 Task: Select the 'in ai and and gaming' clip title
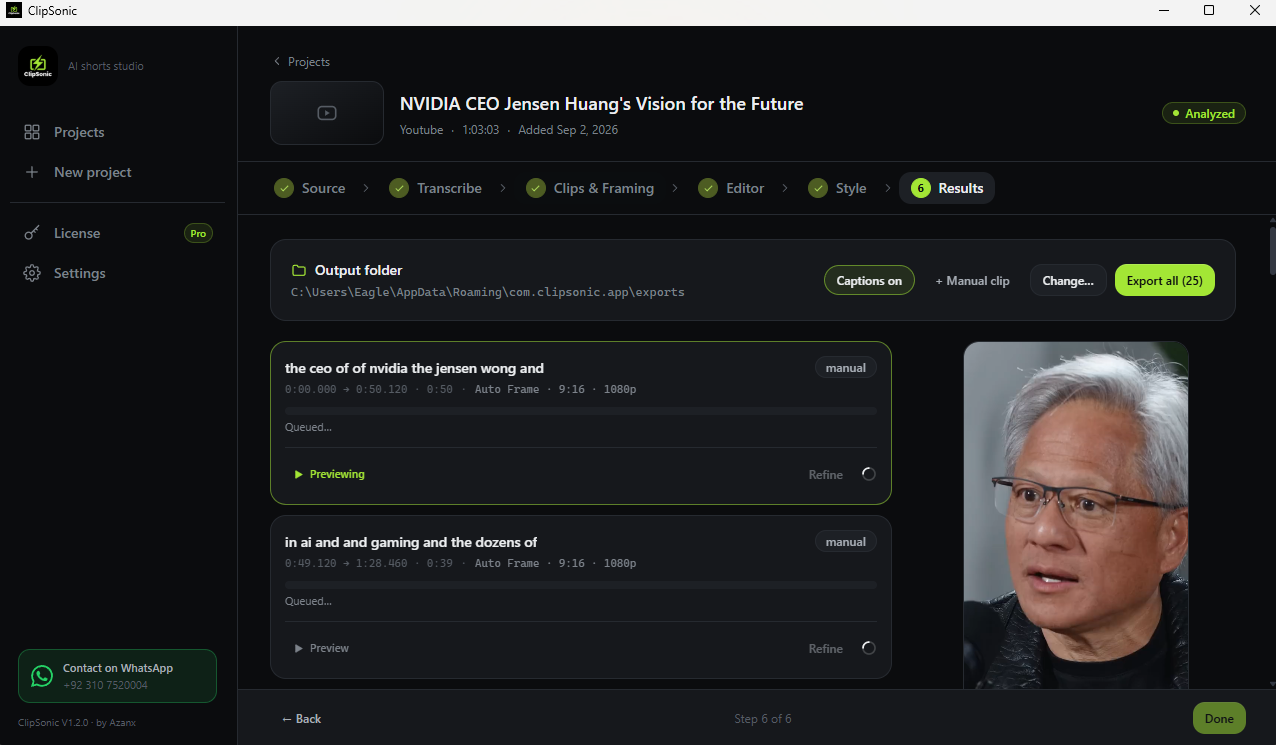point(411,542)
